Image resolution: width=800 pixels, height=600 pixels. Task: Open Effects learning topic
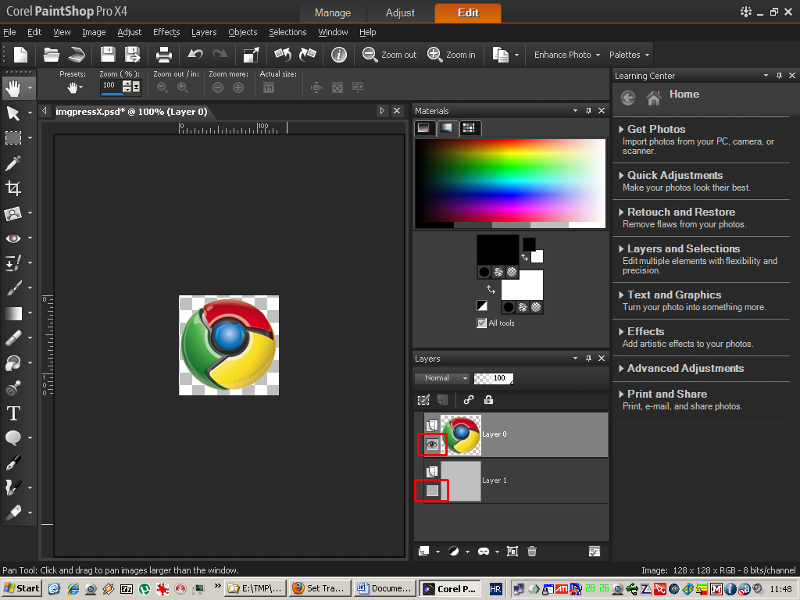(x=645, y=331)
